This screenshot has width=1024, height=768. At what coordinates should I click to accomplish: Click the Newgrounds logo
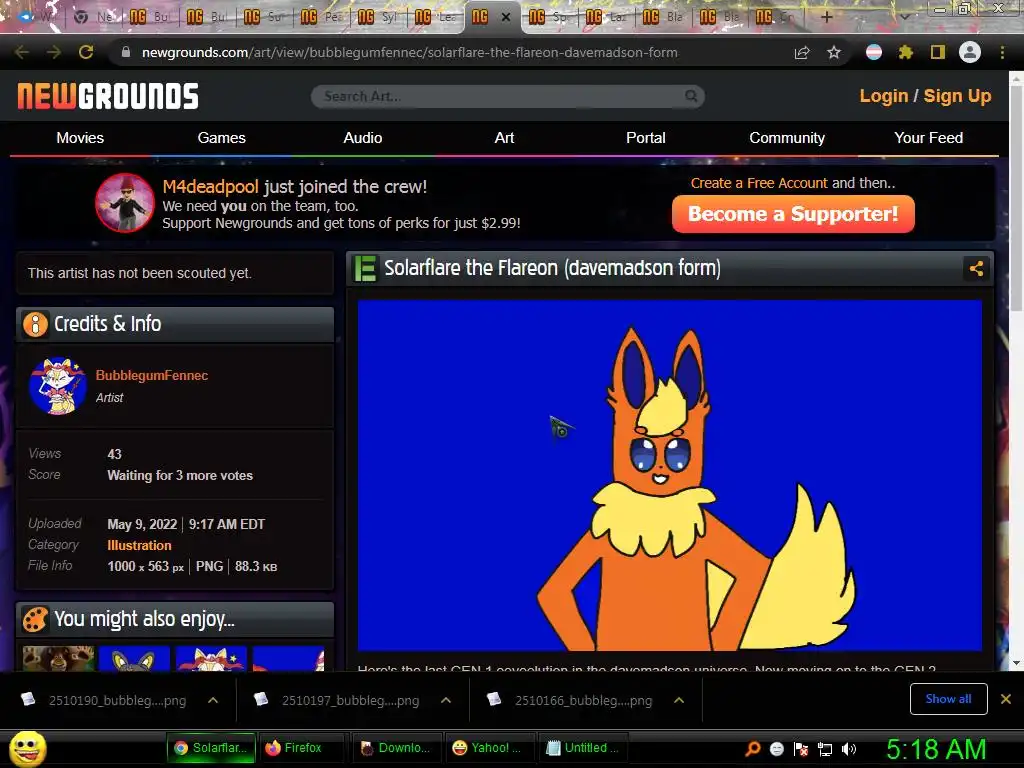click(x=108, y=96)
